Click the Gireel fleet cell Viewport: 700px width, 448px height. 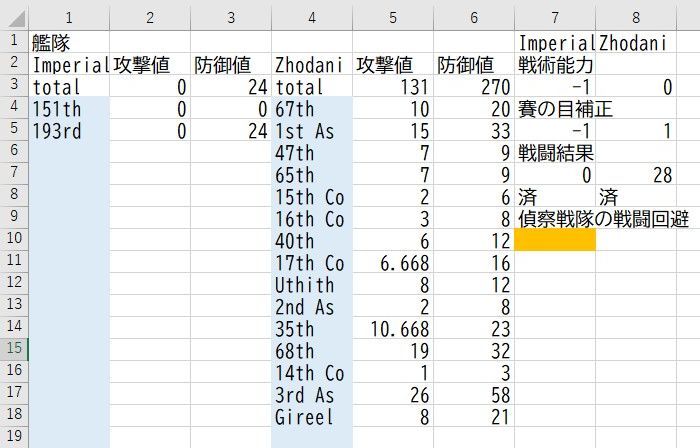coord(312,415)
